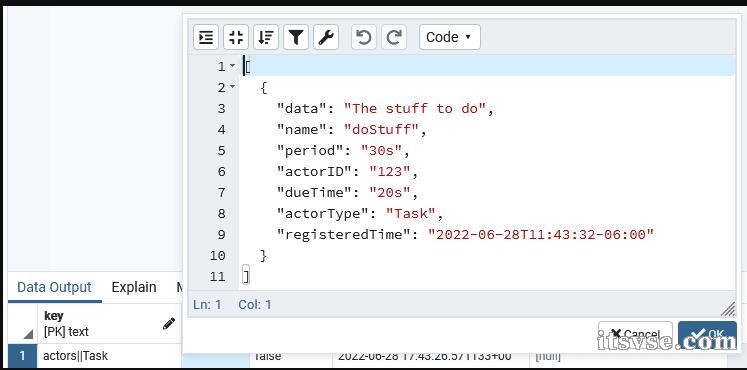This screenshot has width=747, height=370.
Task: Select all rows via table corner
Action: pos(22,324)
